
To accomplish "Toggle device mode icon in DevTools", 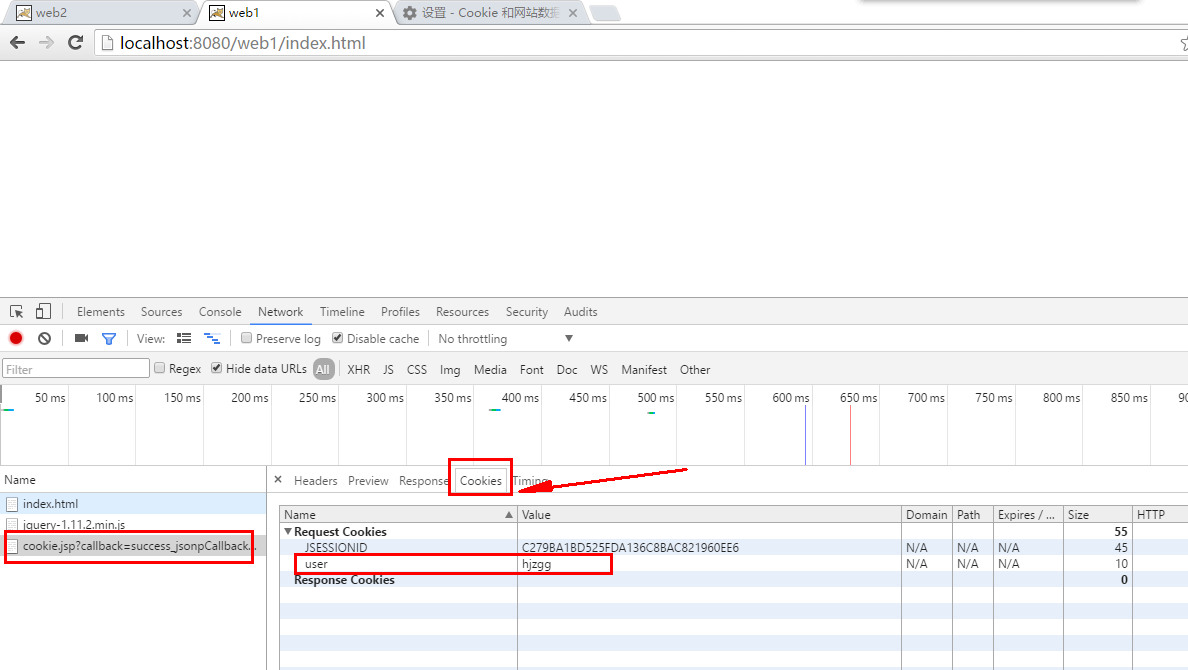I will point(43,312).
